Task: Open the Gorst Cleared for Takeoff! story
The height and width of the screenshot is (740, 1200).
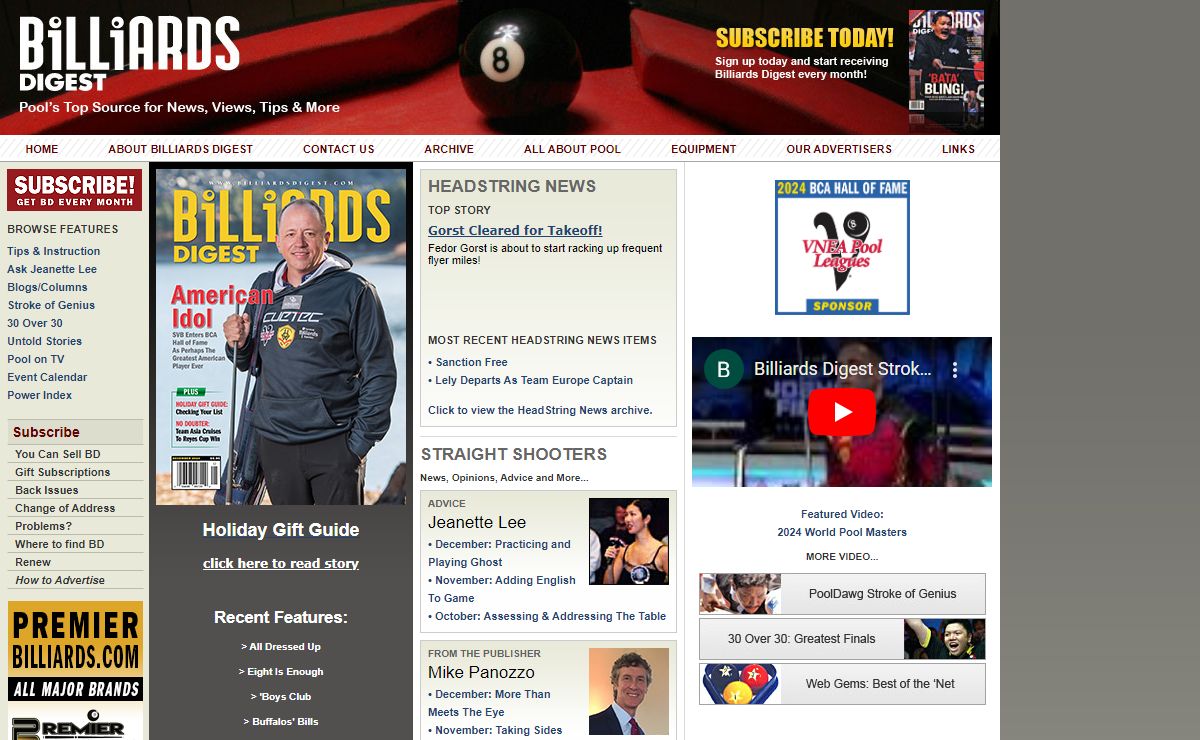Action: point(515,230)
